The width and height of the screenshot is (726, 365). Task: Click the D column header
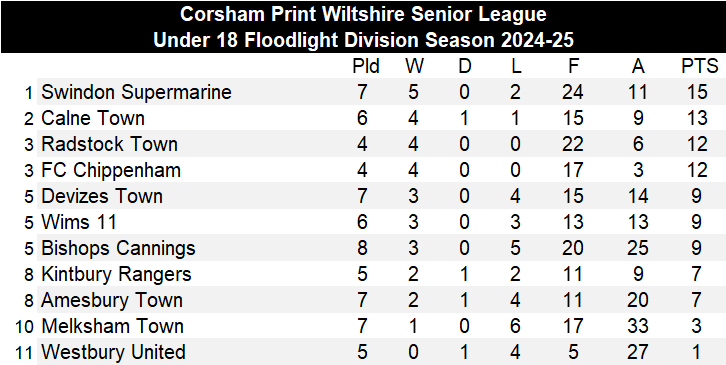click(x=465, y=67)
